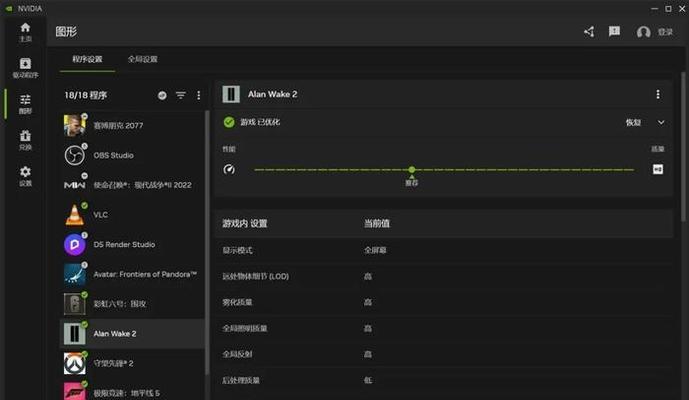Select 赛博朋克 2077 in program list
The width and height of the screenshot is (689, 400).
tap(132, 125)
